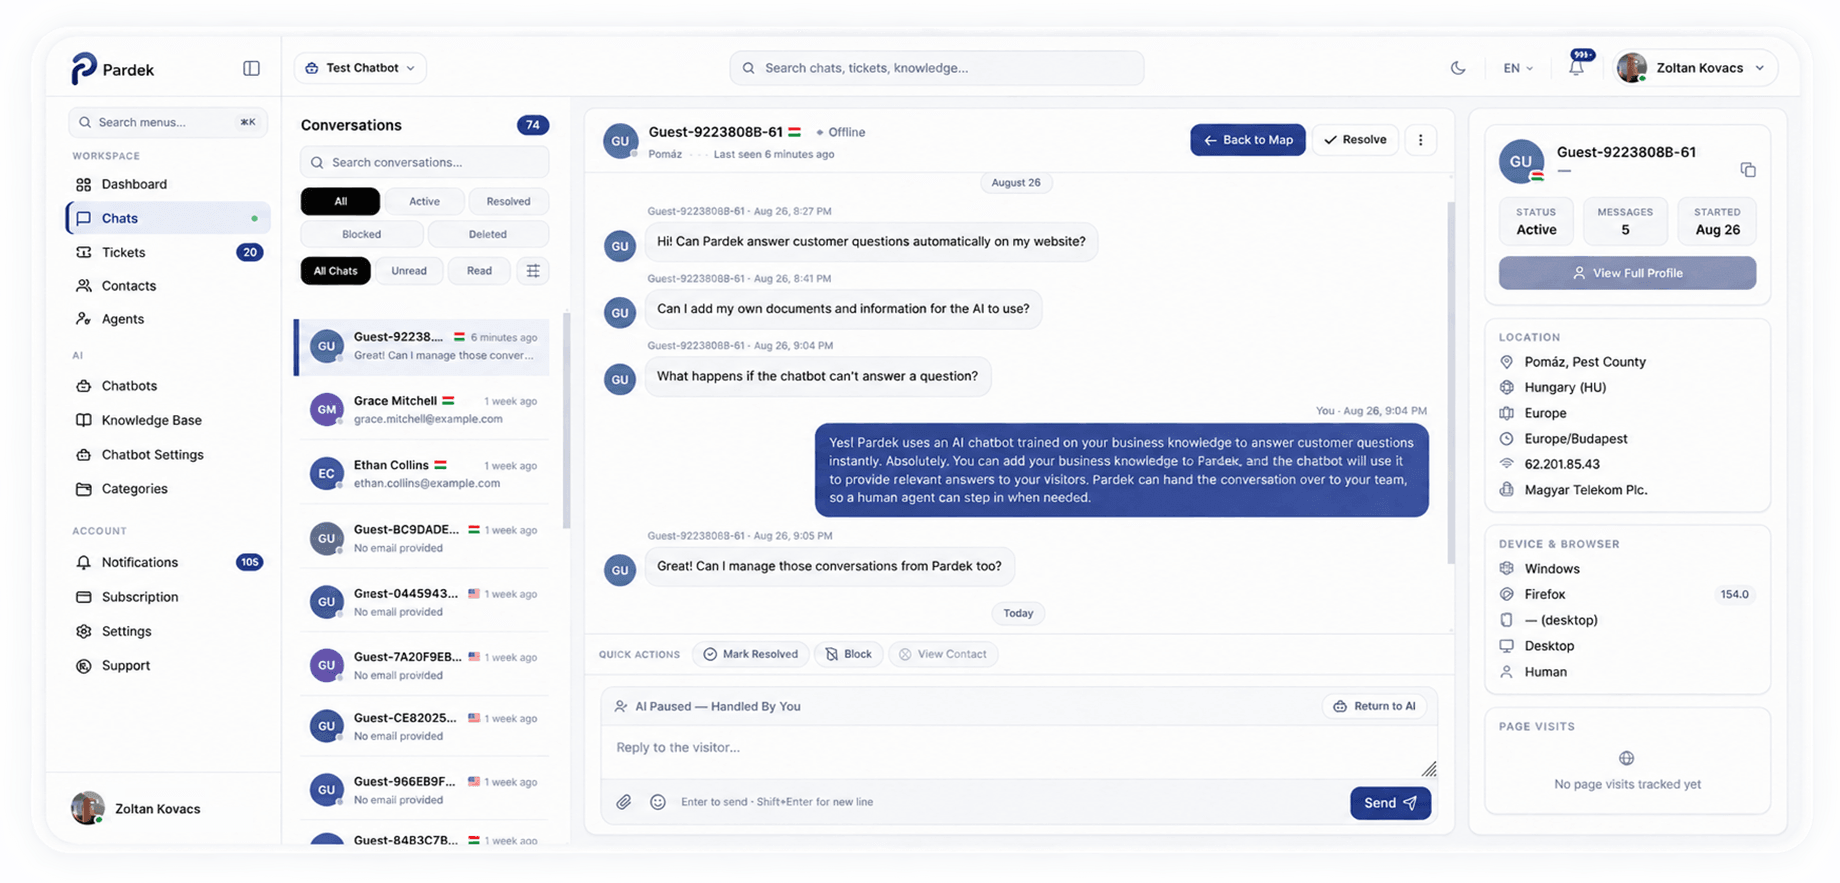Open Tickets in the sidebar
This screenshot has width=1840, height=883.
(x=168, y=252)
